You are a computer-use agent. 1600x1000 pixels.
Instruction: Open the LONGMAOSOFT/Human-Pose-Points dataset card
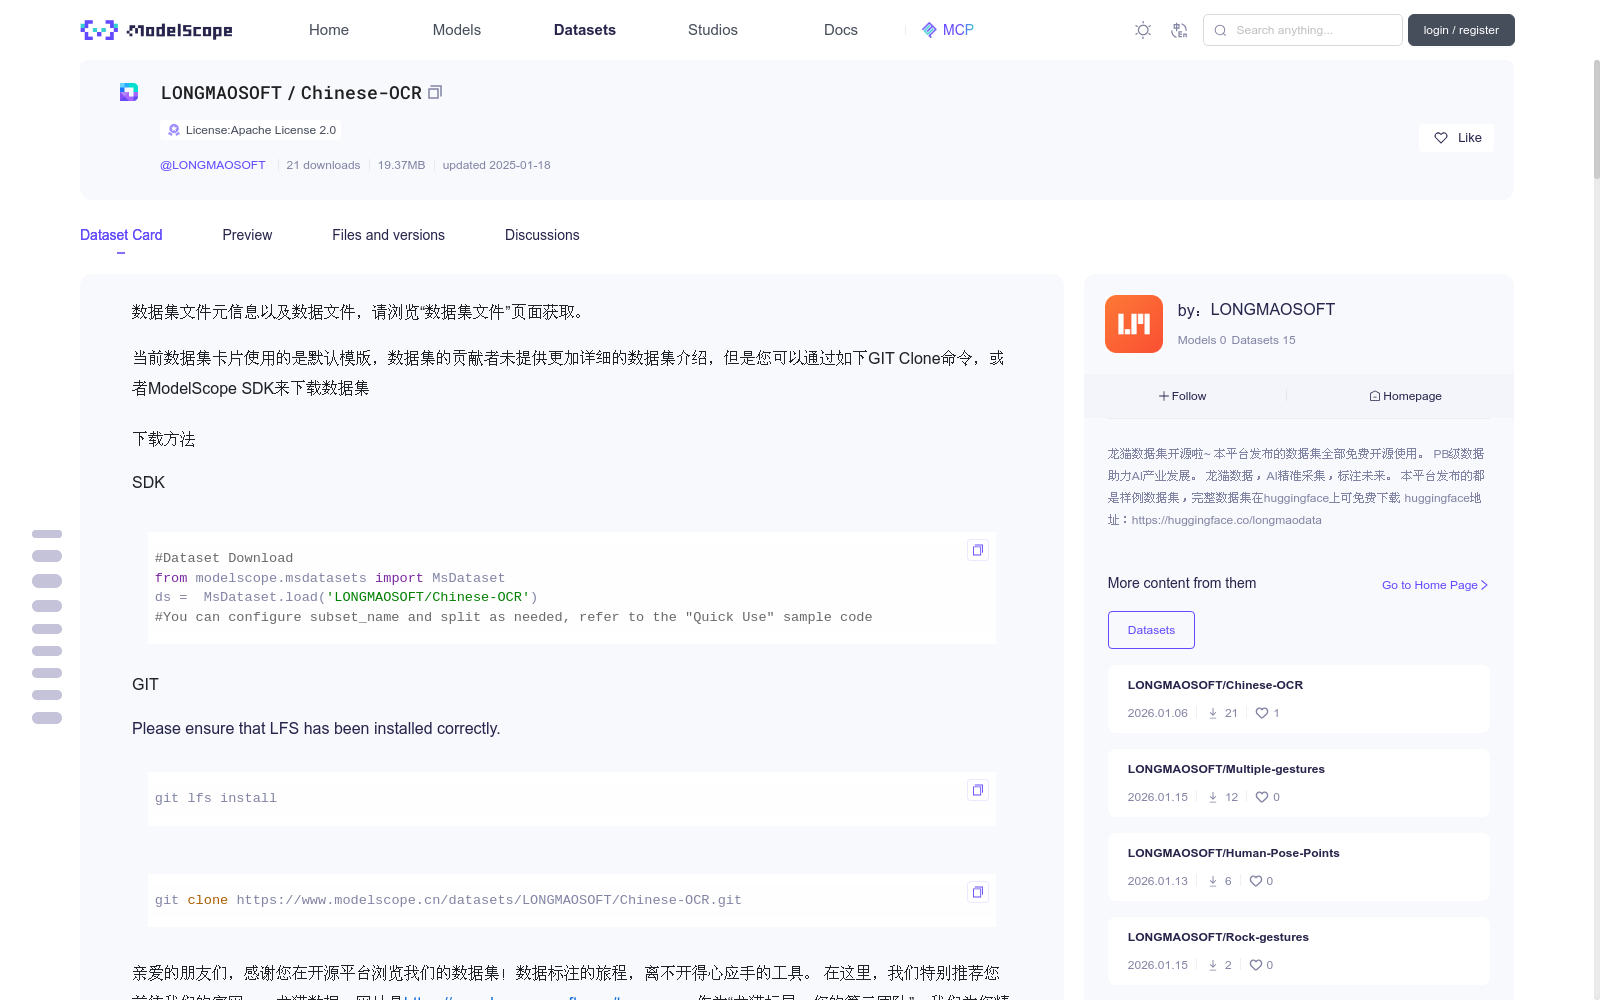(x=1298, y=867)
